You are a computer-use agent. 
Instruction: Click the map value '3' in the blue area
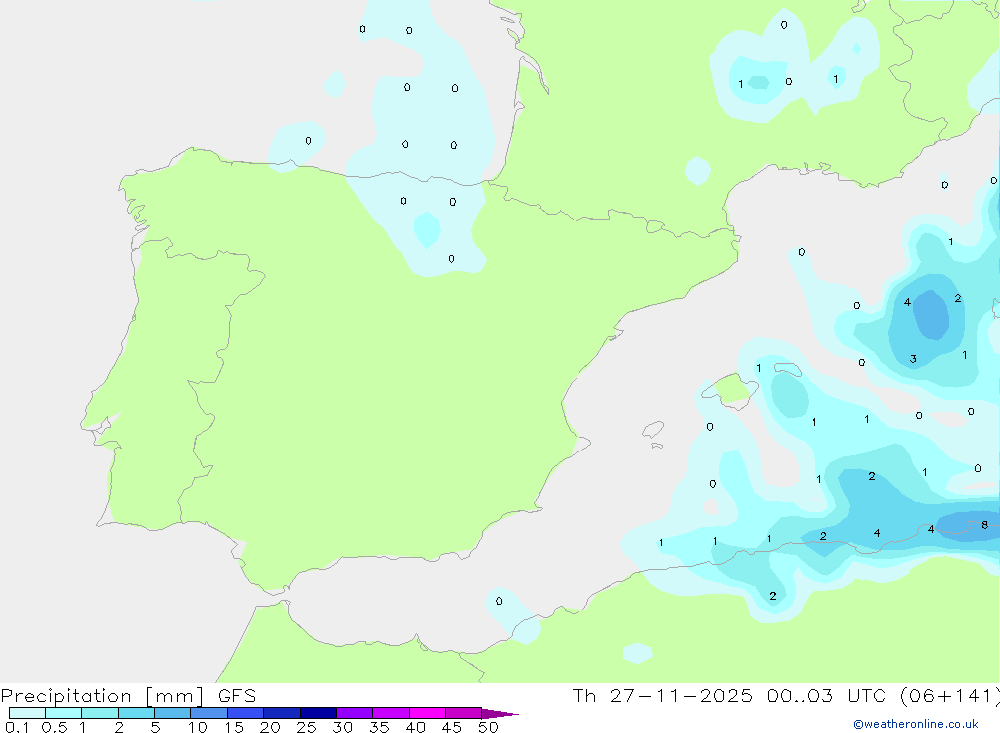[913, 359]
